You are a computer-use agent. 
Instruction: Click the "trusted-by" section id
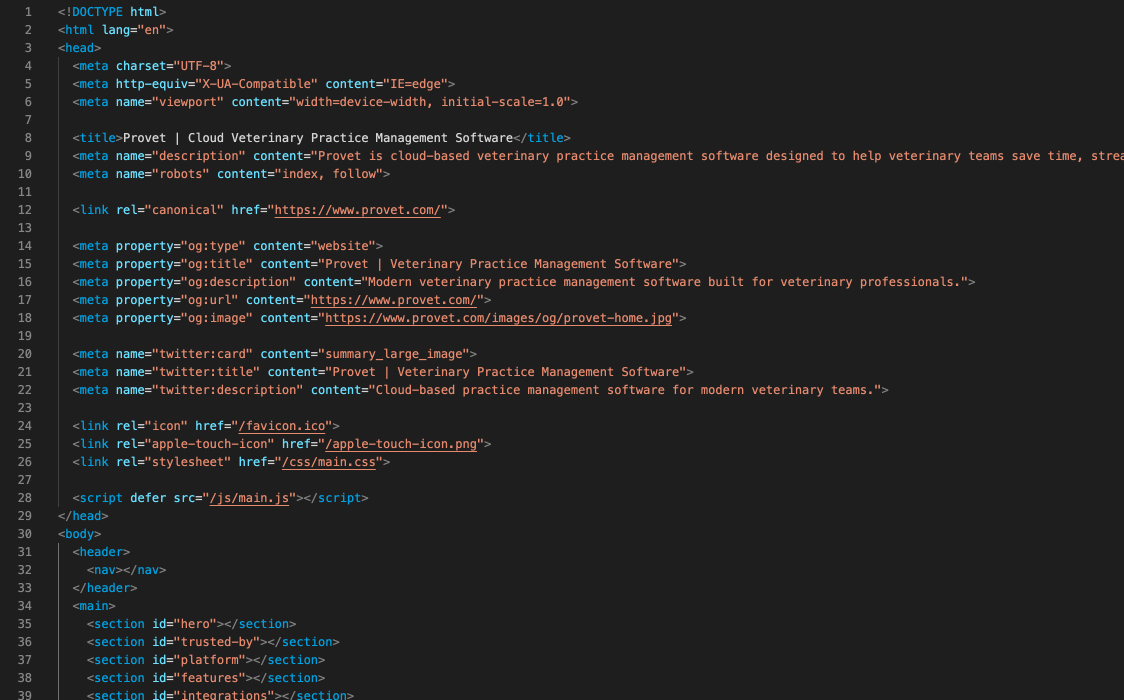point(216,642)
